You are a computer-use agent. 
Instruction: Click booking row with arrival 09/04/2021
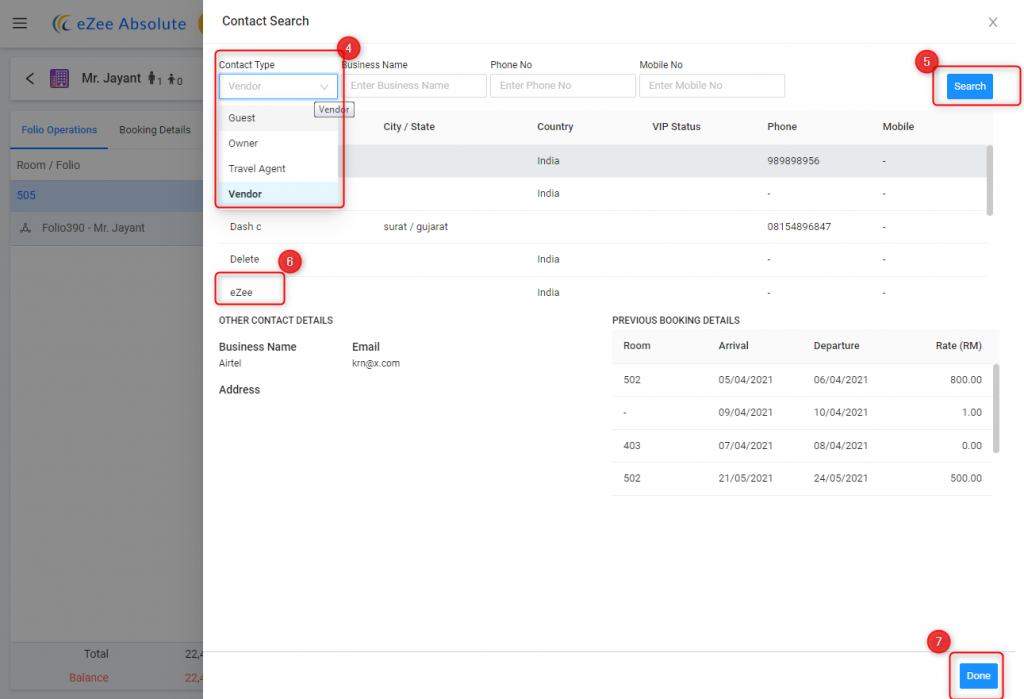coord(802,413)
